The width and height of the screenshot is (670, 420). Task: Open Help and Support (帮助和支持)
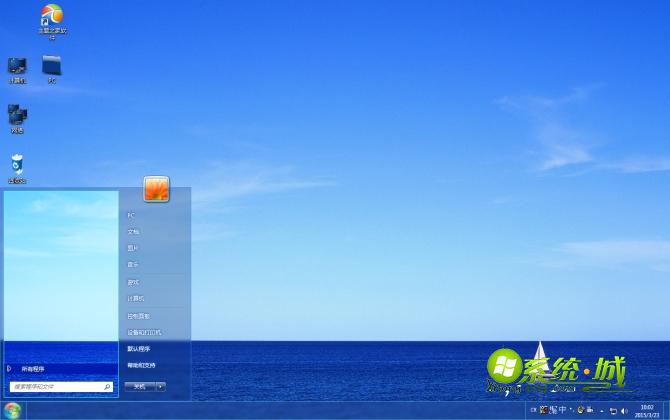(x=141, y=365)
